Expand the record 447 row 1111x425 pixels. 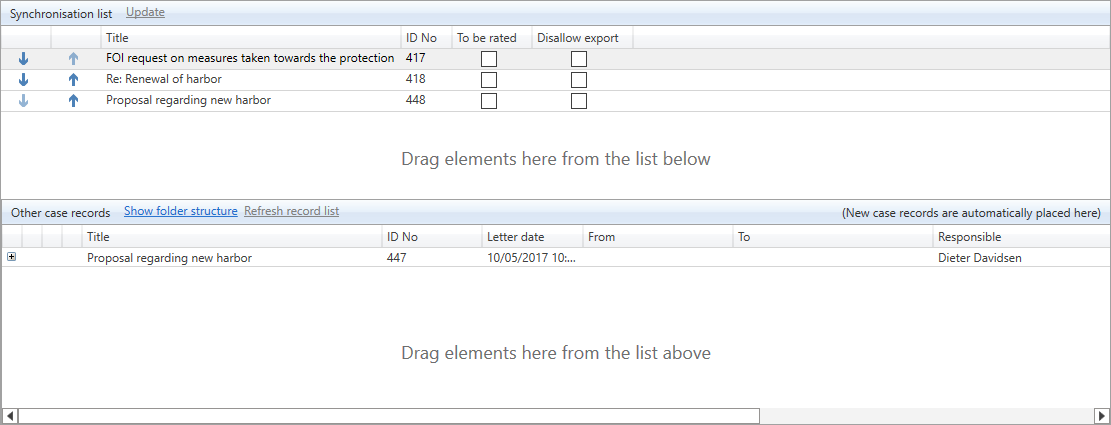[x=12, y=257]
